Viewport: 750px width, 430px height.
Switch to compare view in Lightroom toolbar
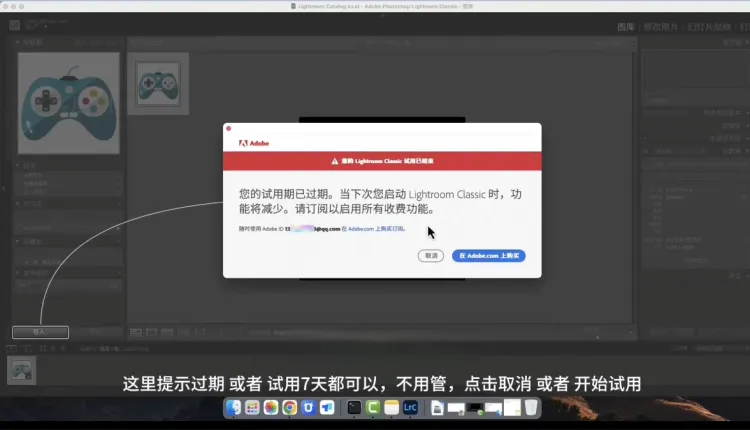tap(167, 332)
